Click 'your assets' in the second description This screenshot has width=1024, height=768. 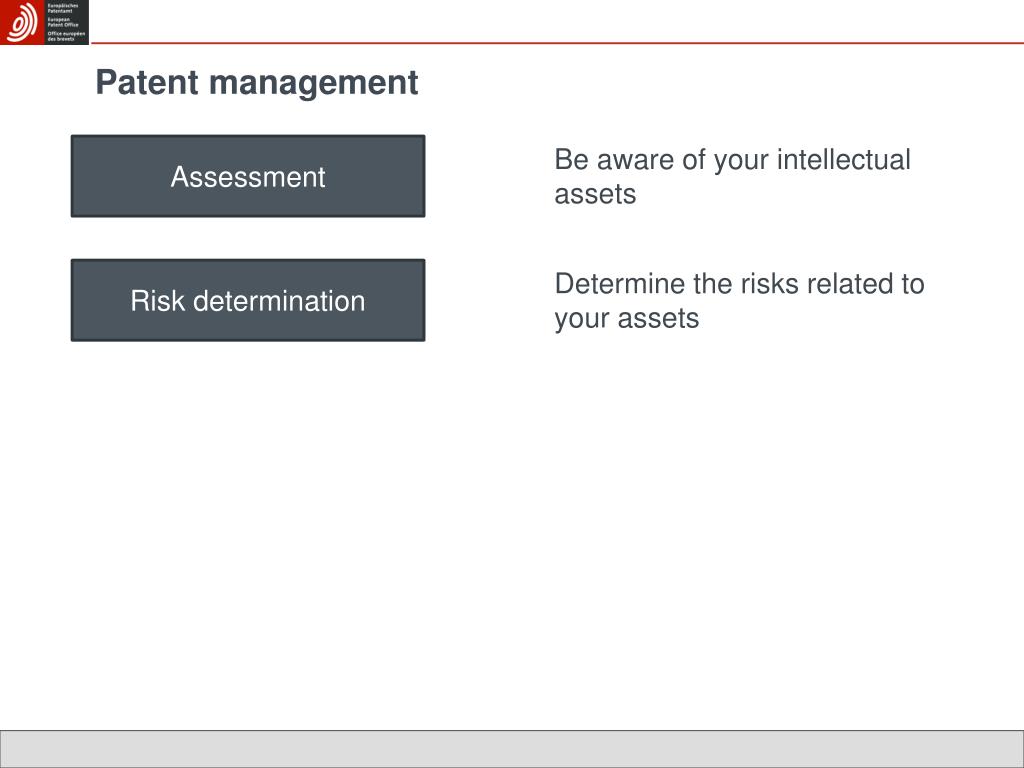(626, 319)
